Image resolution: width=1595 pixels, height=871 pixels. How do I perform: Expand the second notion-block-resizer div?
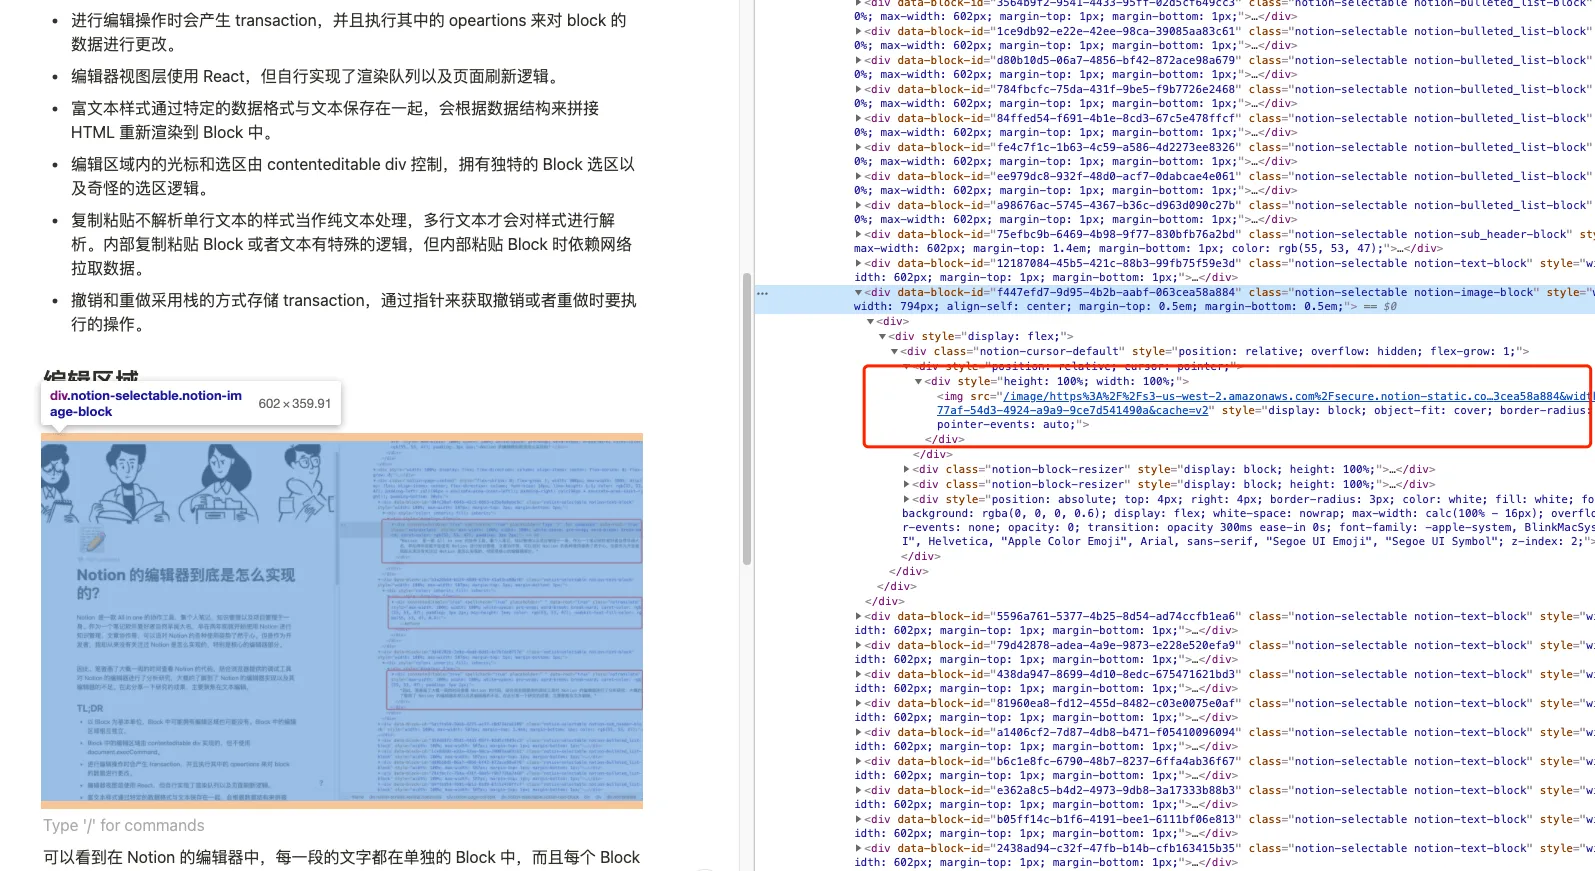point(907,485)
